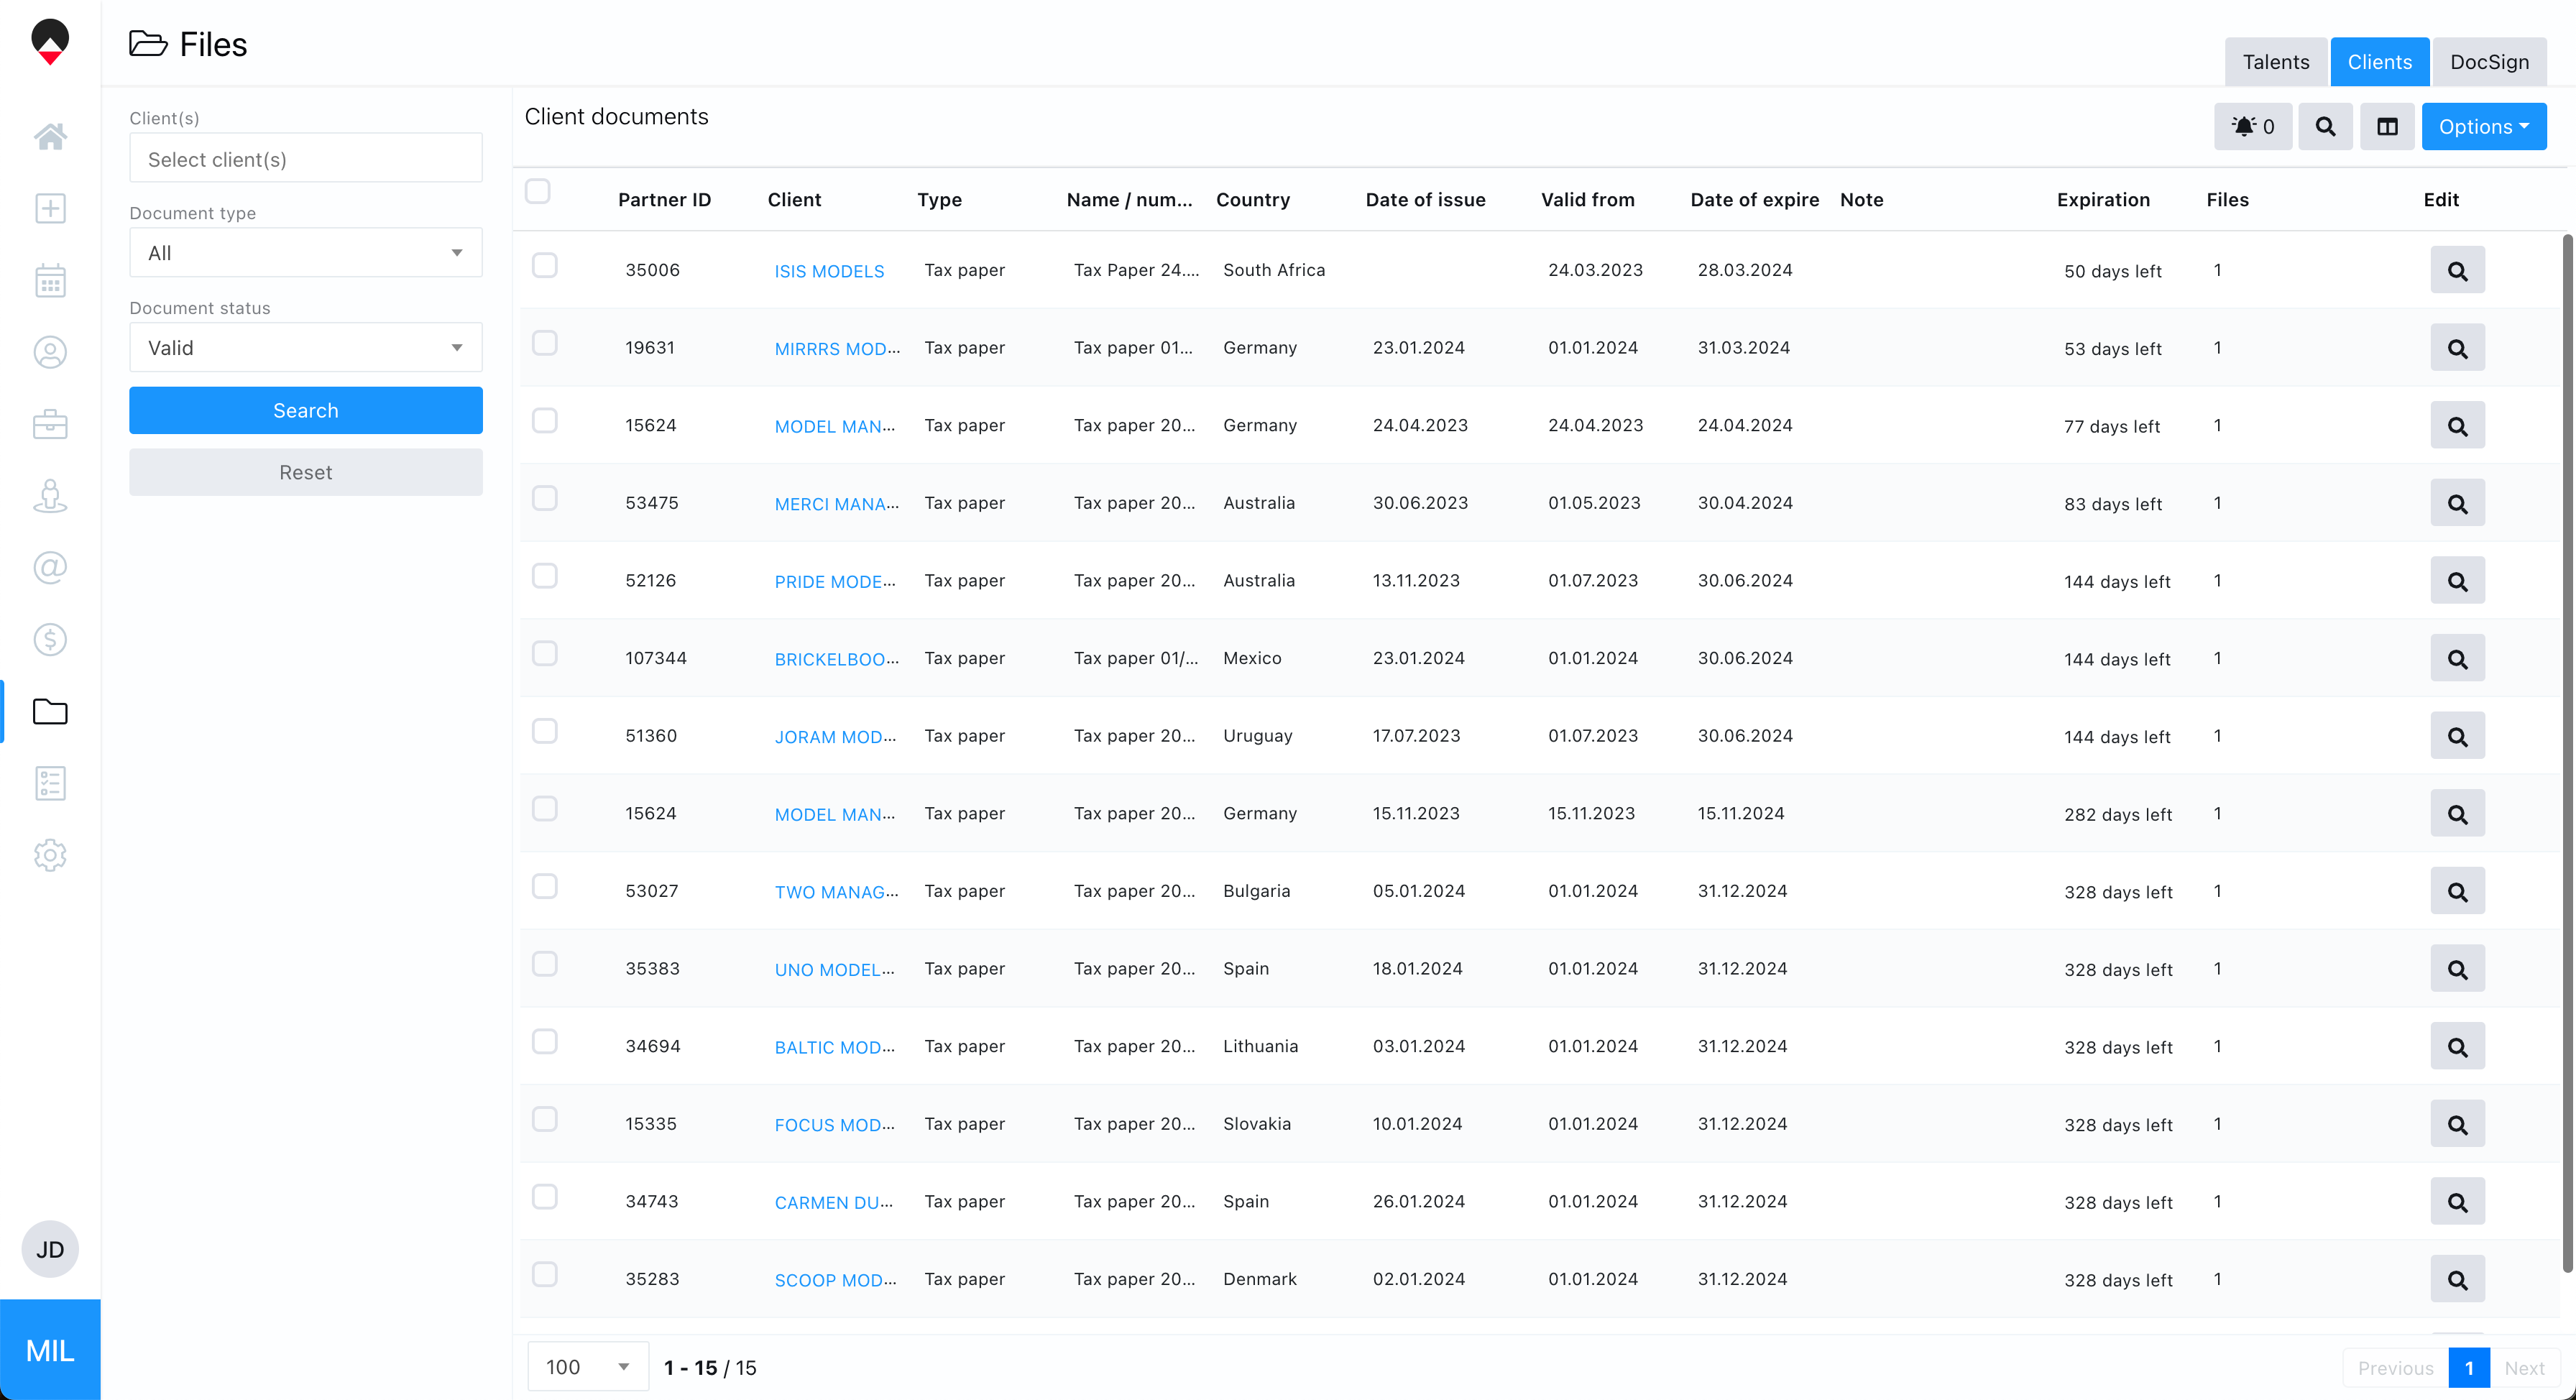Open magnifier for PRIDE MODE row

(2457, 581)
